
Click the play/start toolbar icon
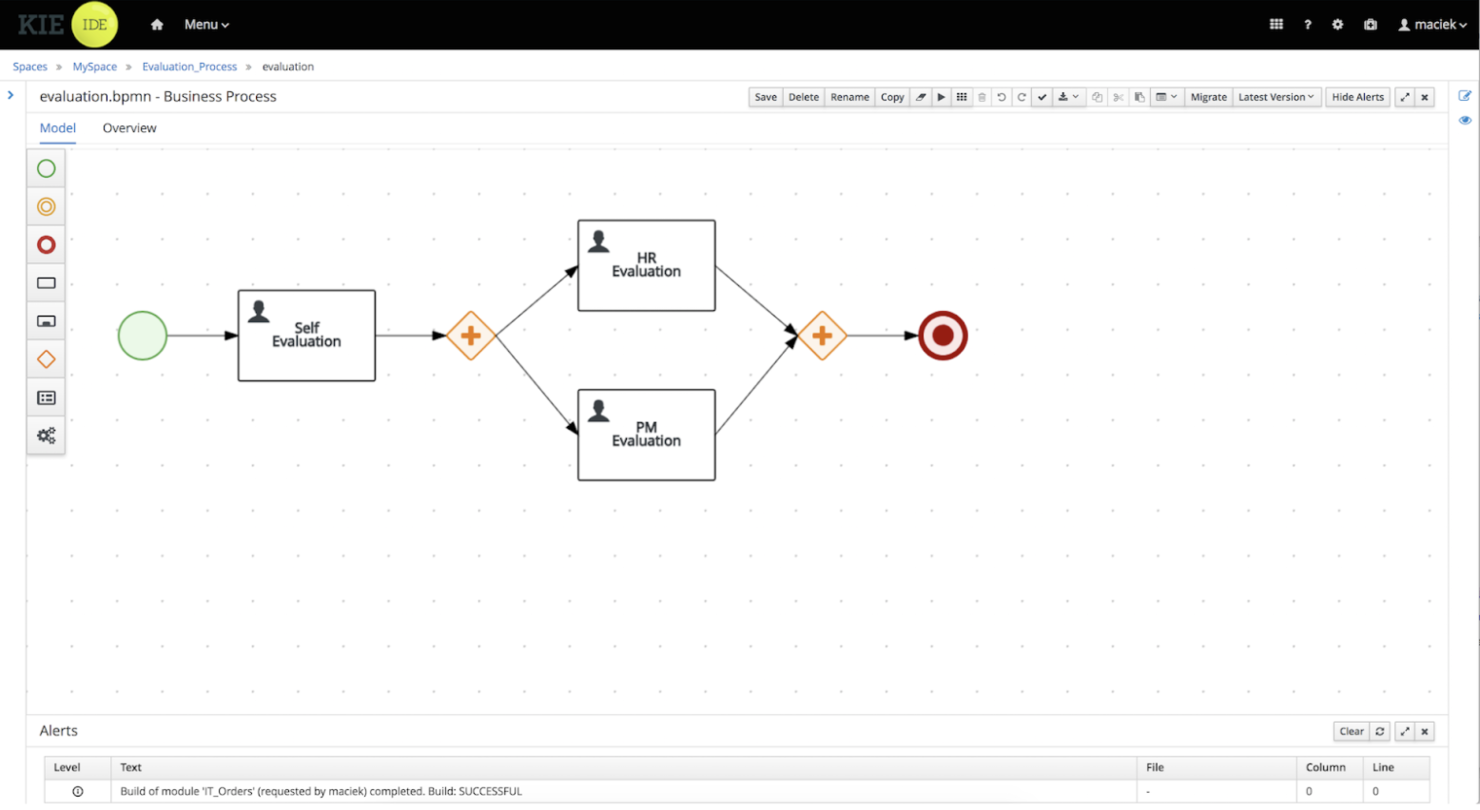point(941,97)
